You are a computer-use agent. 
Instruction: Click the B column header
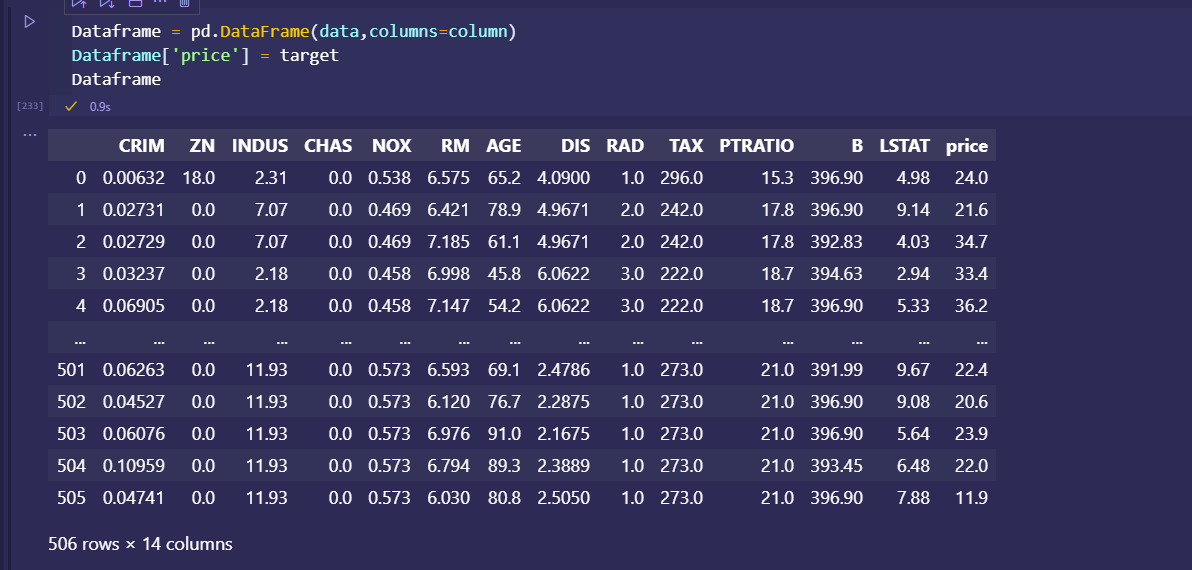(x=858, y=146)
